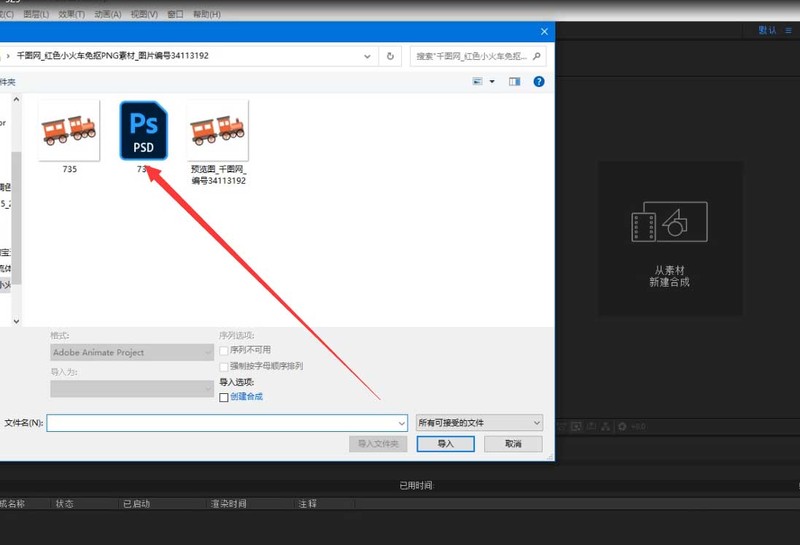Image resolution: width=800 pixels, height=545 pixels.
Task: Click the change view layout icon
Action: tap(478, 82)
